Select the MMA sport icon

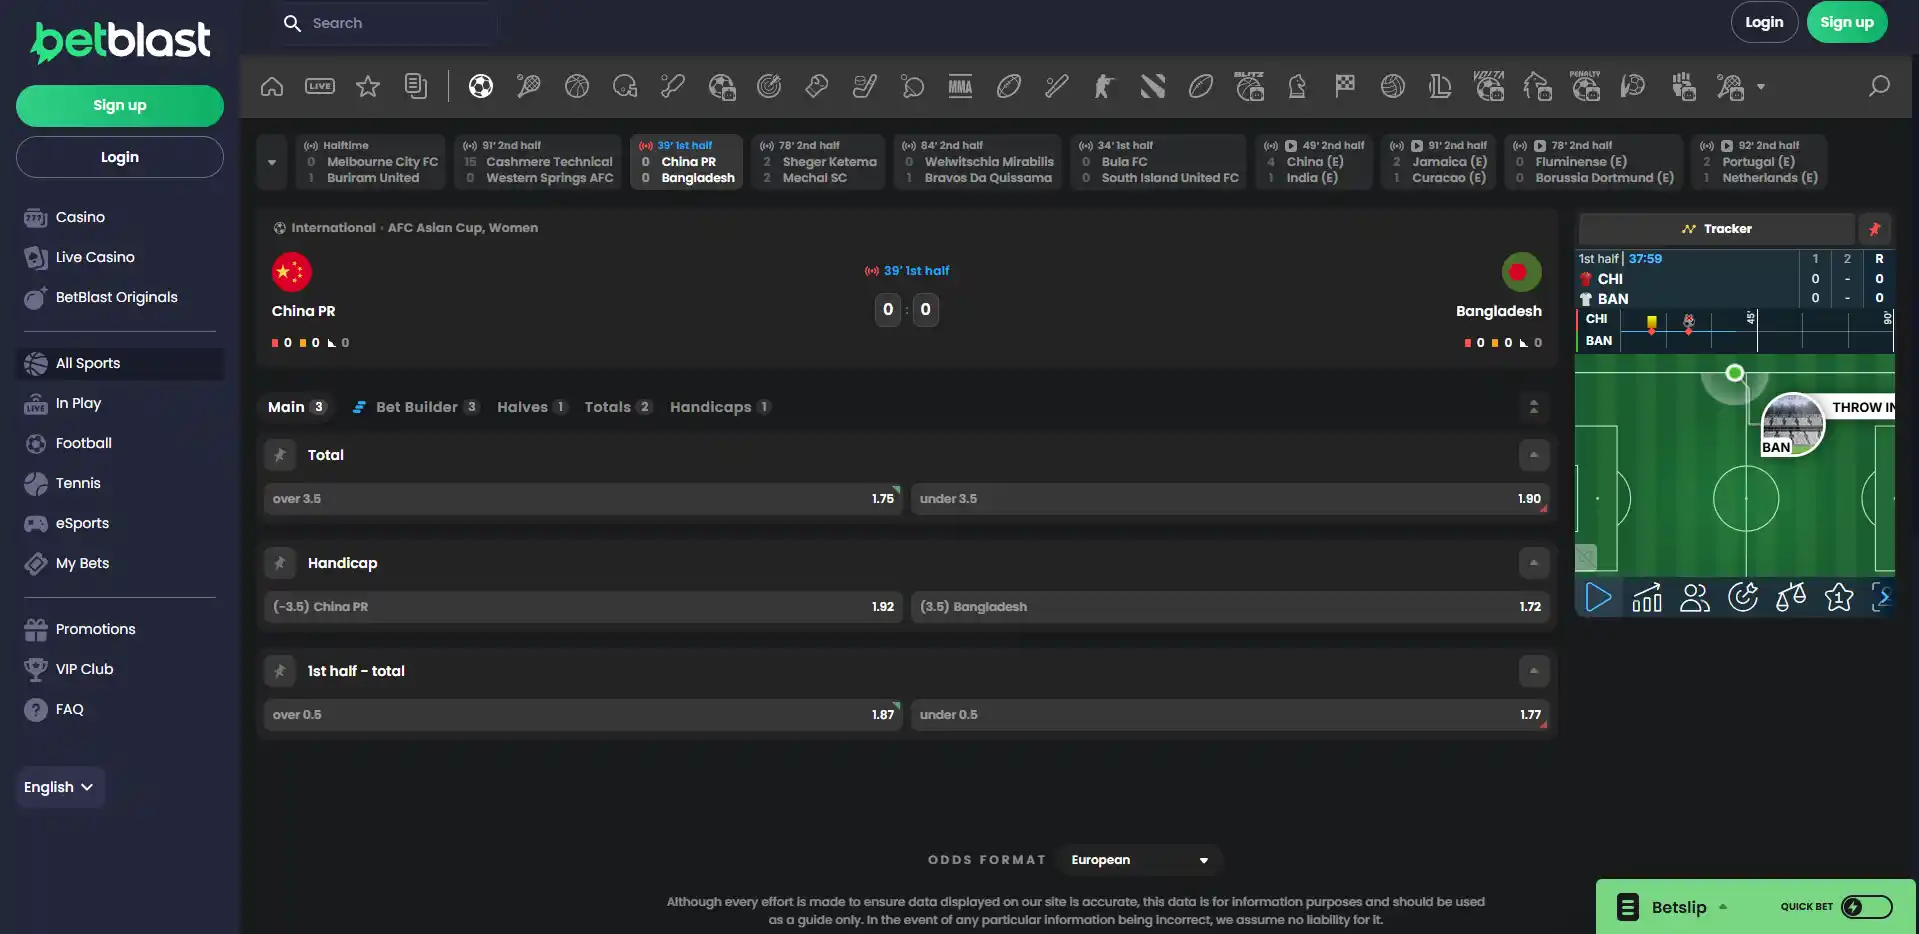click(x=961, y=87)
